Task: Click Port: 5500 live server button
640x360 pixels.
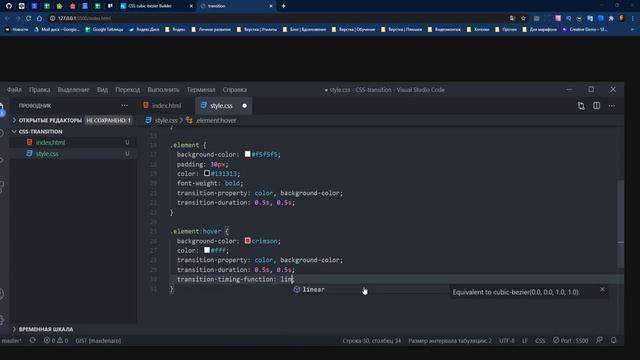Action: coord(571,340)
